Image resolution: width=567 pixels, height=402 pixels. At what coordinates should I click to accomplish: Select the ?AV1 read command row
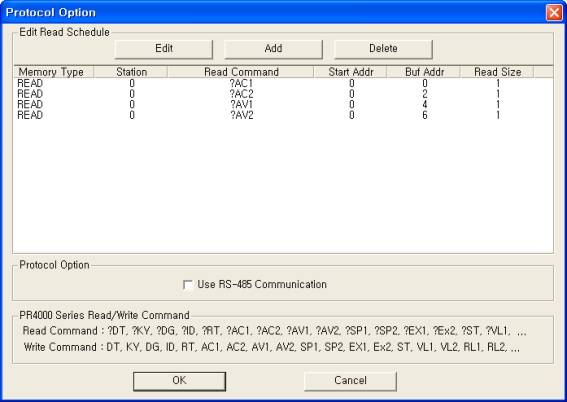[x=283, y=104]
